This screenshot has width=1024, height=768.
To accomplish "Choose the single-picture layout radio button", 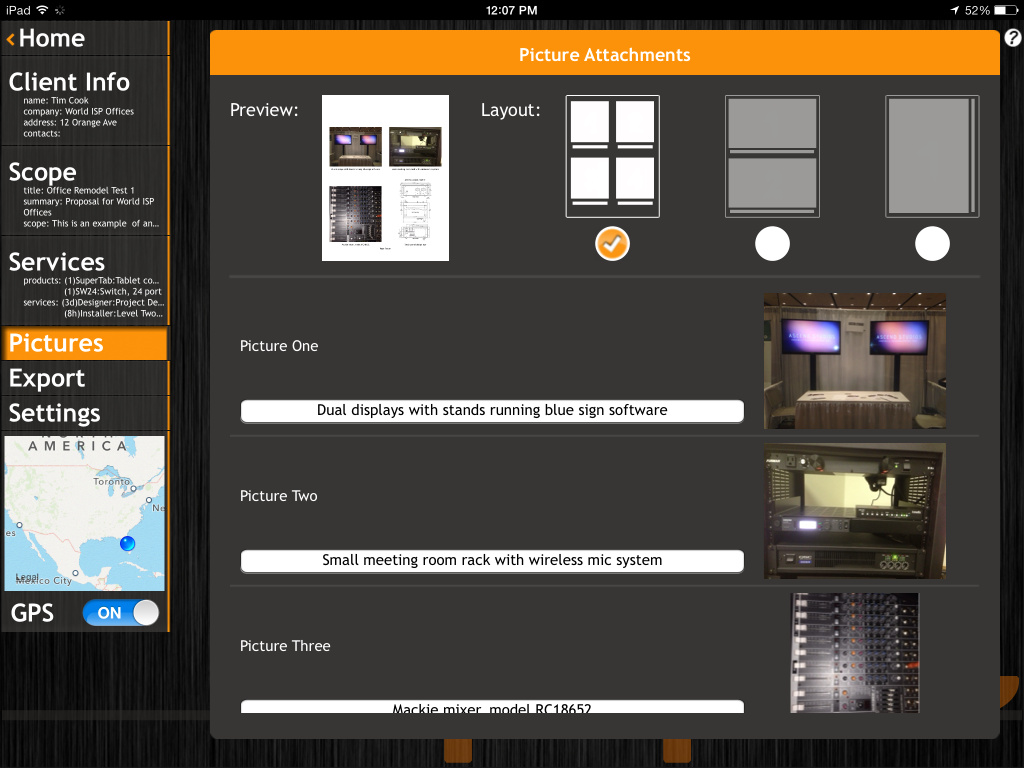I will (x=932, y=244).
